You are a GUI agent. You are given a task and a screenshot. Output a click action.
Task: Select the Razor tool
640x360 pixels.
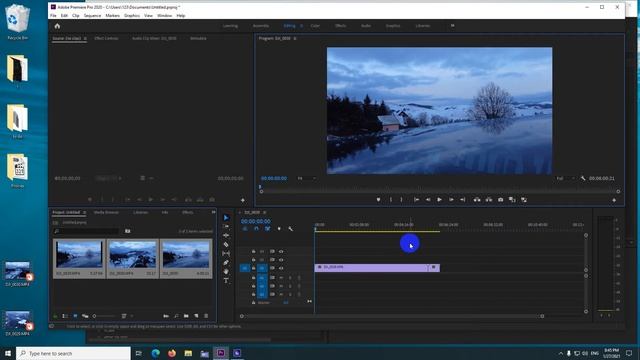pyautogui.click(x=226, y=244)
